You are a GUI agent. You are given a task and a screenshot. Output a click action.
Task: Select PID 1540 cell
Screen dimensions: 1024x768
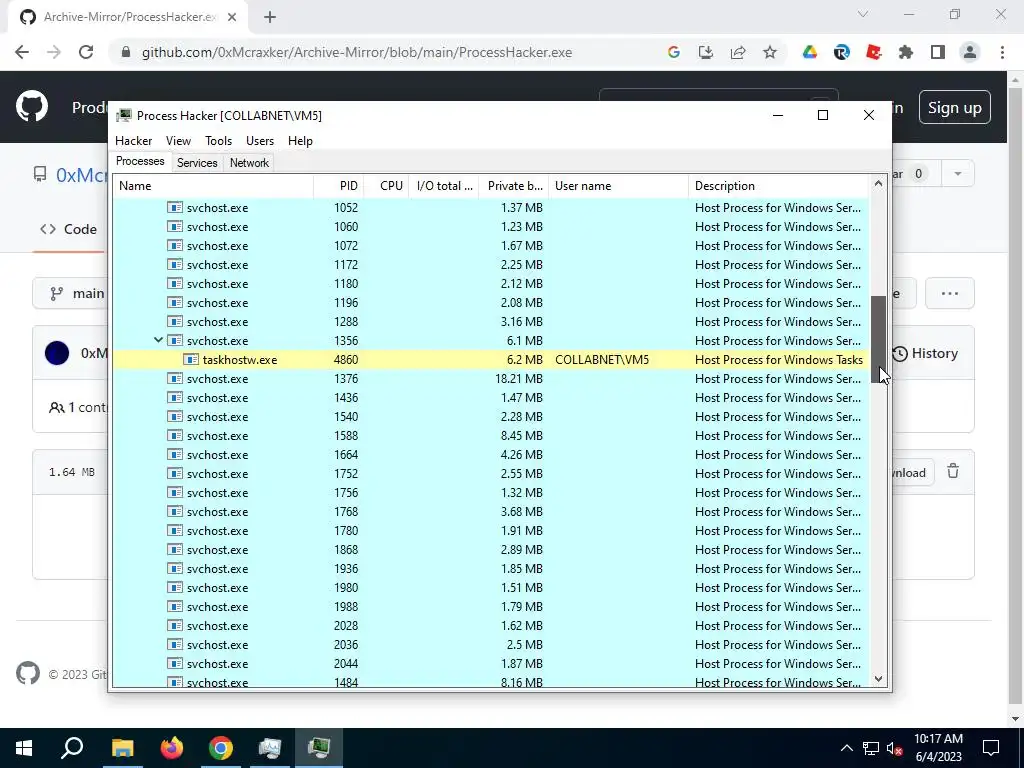point(345,417)
